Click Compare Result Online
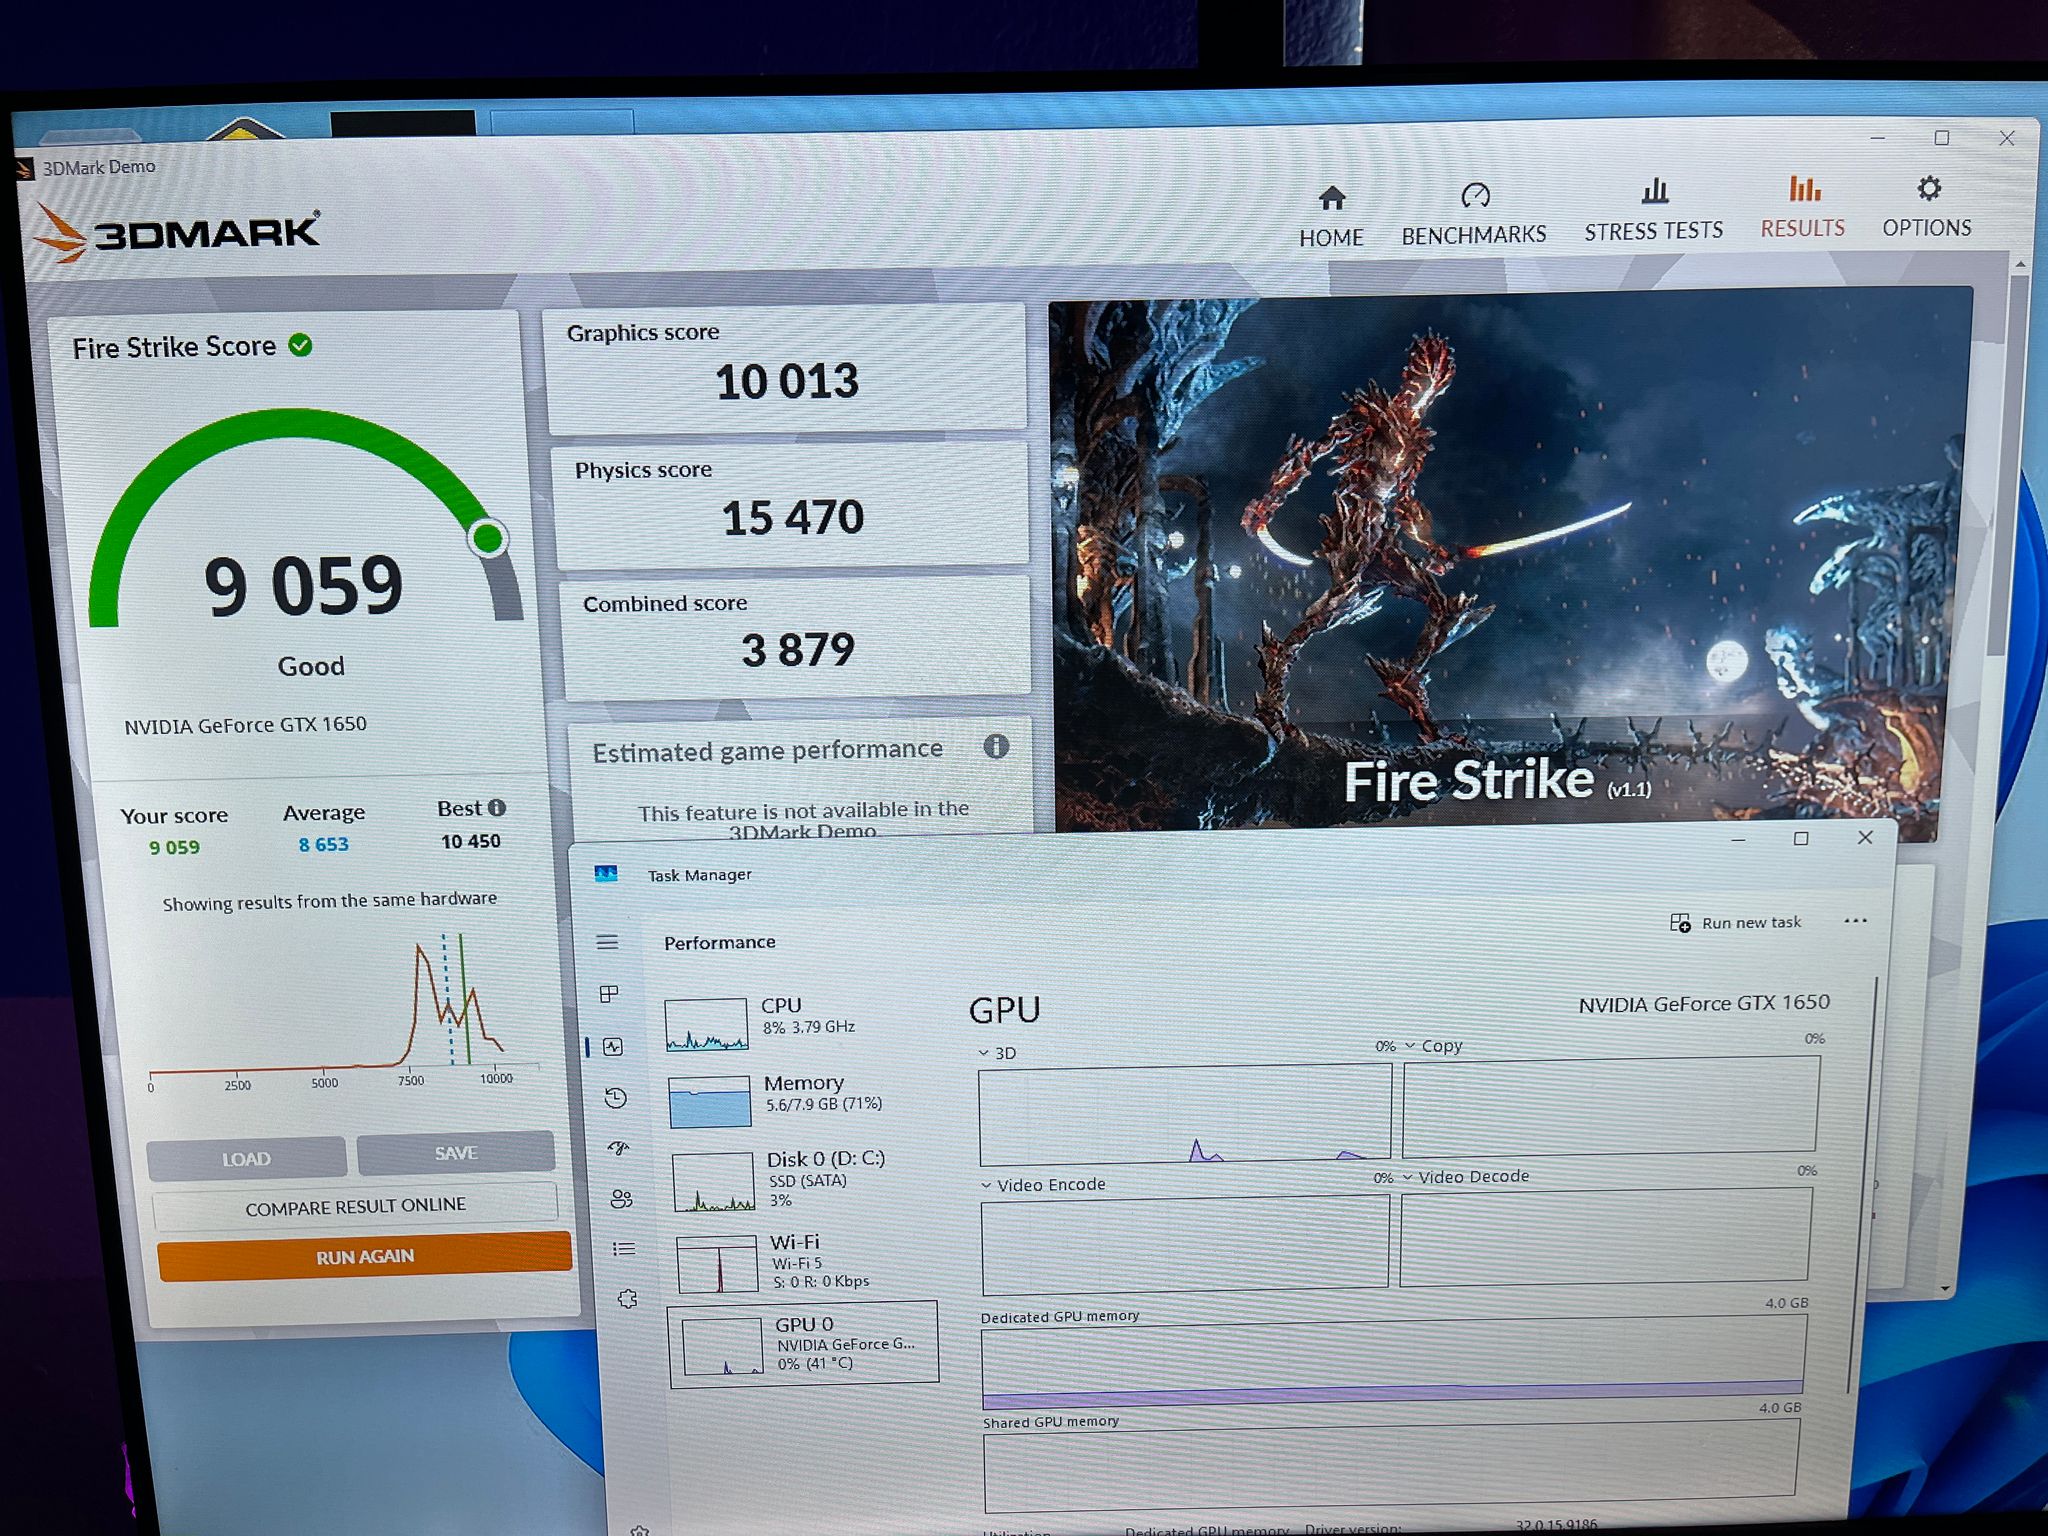Image resolution: width=2048 pixels, height=1536 pixels. click(x=355, y=1206)
